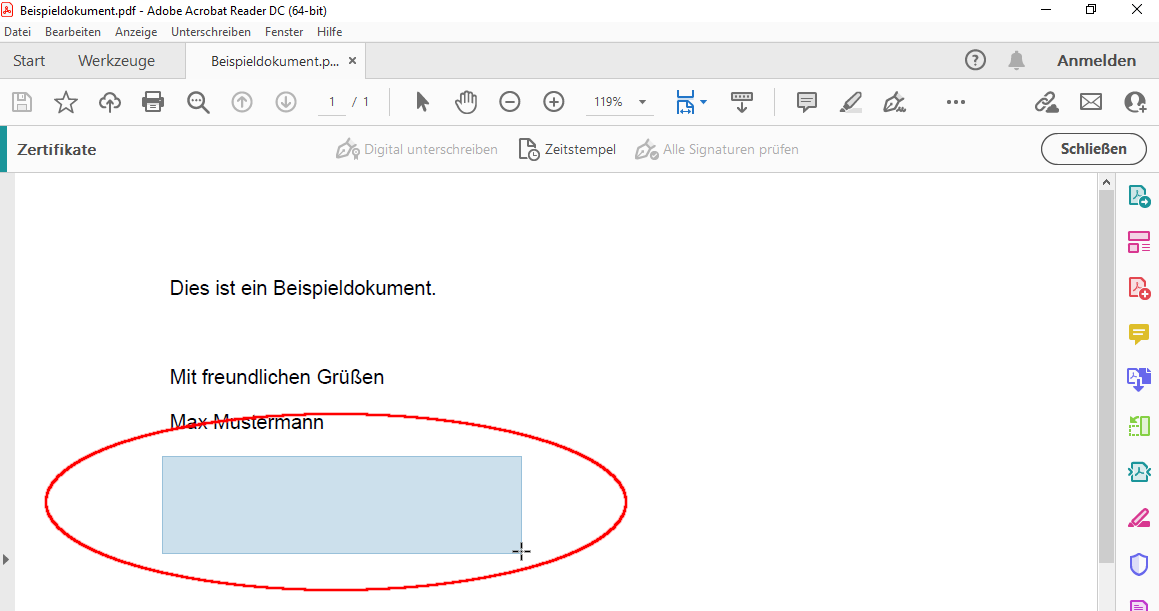1159x611 pixels.
Task: Expand fit-page options dropdown arrow
Action: [x=703, y=102]
